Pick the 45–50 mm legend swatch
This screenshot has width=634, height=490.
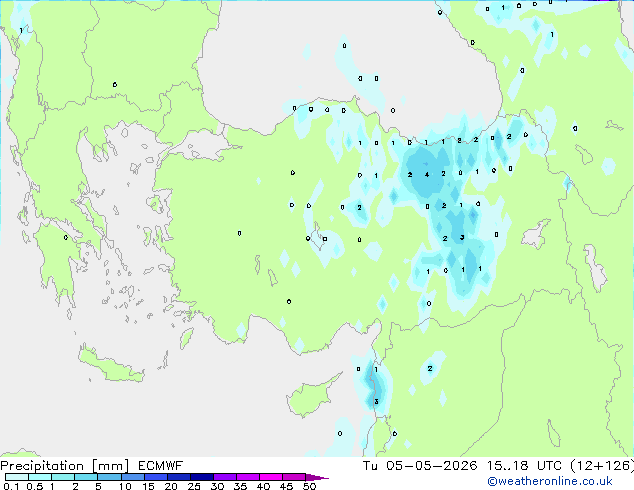pyautogui.click(x=294, y=477)
